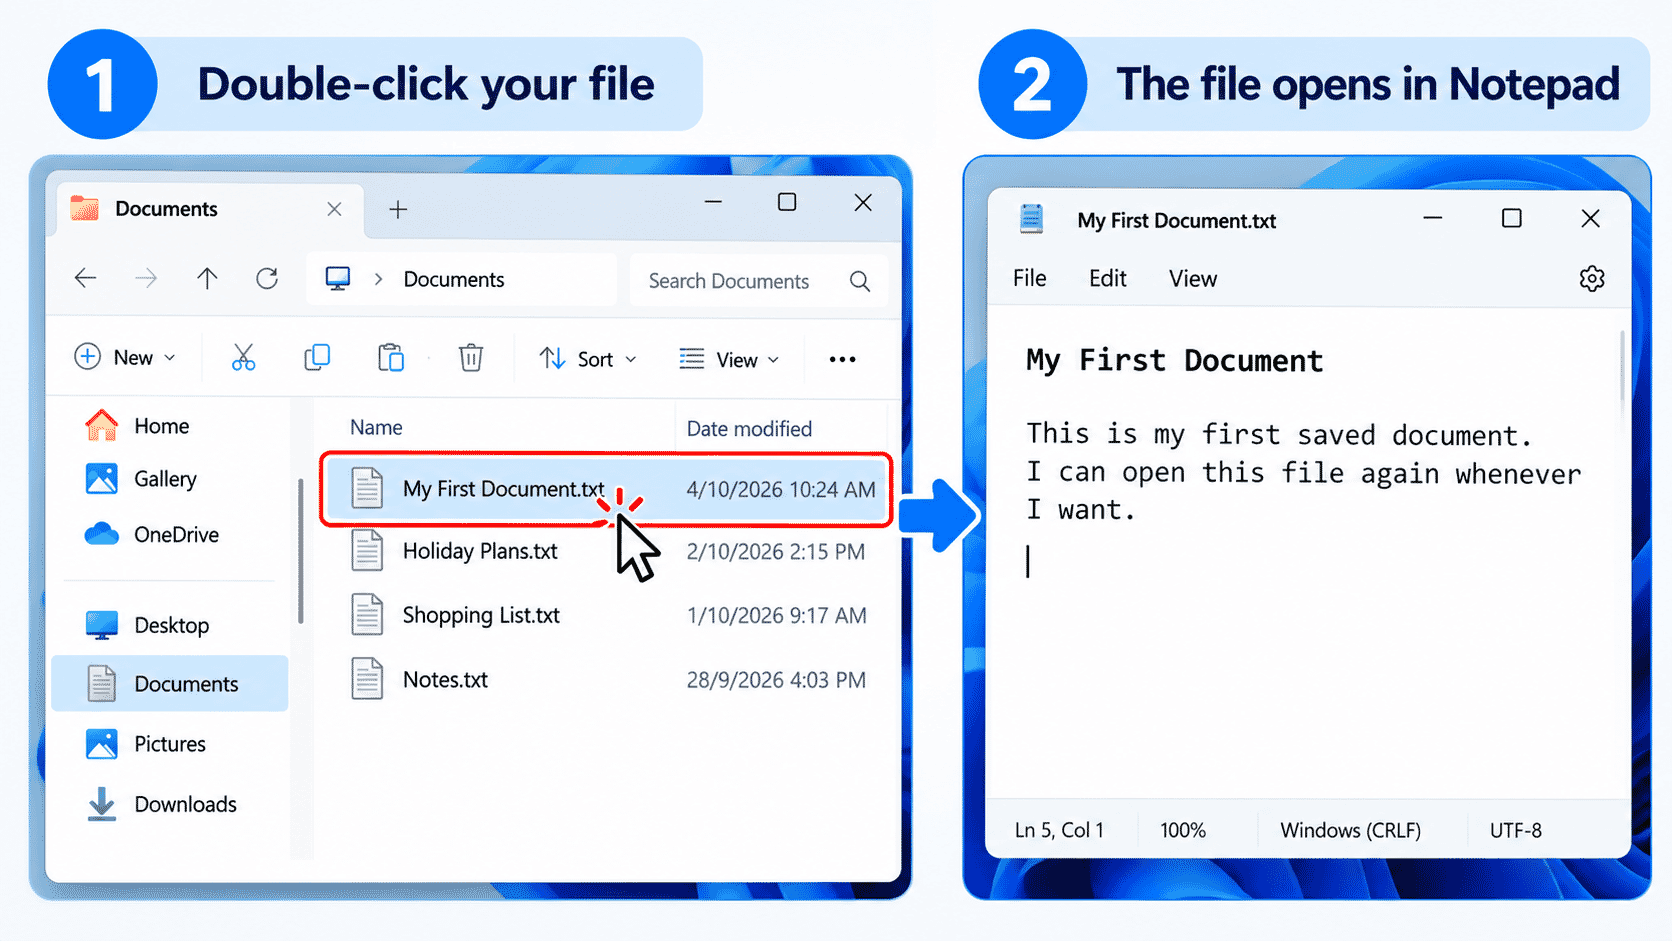The height and width of the screenshot is (941, 1672).
Task: Click the Notepad app icon in title bar
Action: pos(1031,219)
